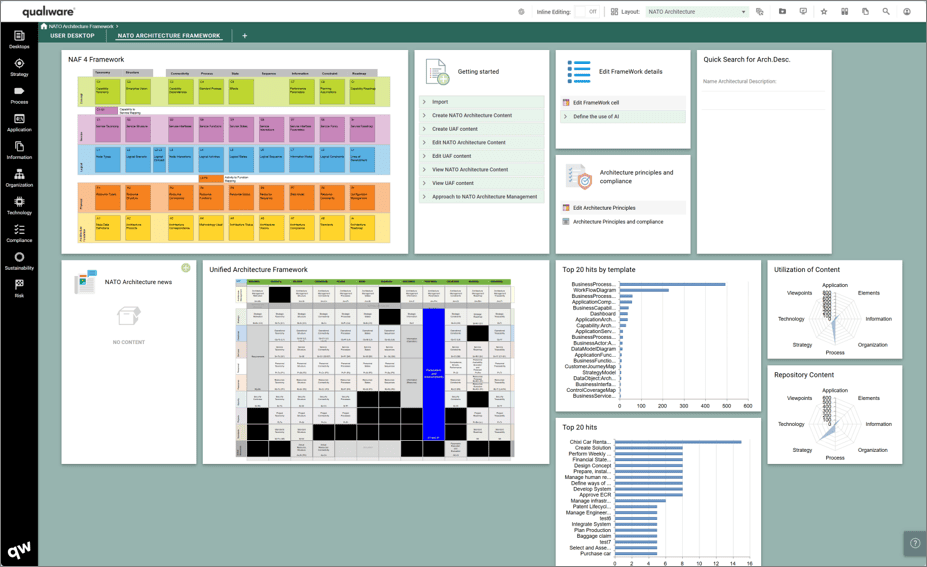Expand the Import item in Getting started
The width and height of the screenshot is (927, 567).
[x=482, y=102]
